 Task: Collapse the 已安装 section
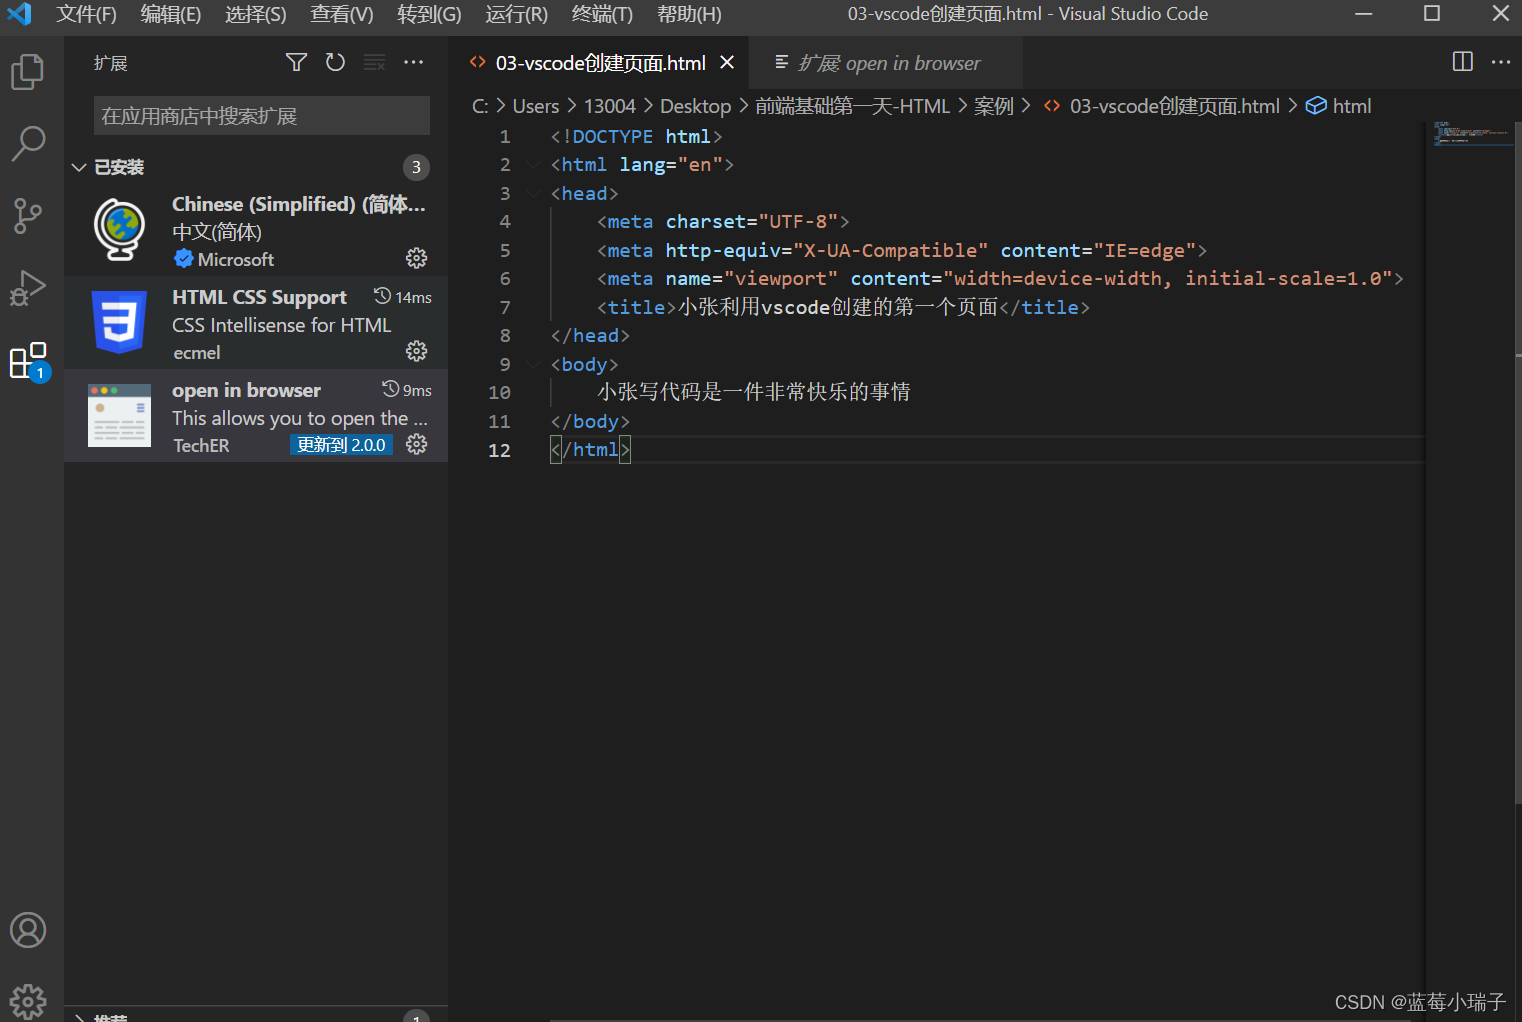(x=79, y=167)
